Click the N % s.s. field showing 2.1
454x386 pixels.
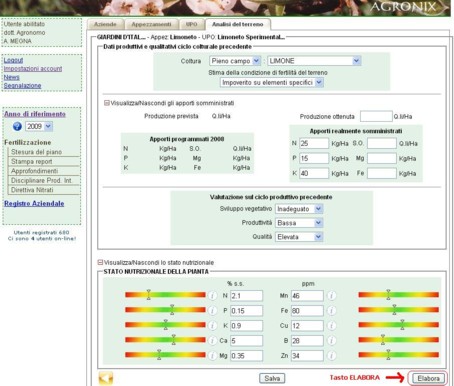tap(246, 296)
